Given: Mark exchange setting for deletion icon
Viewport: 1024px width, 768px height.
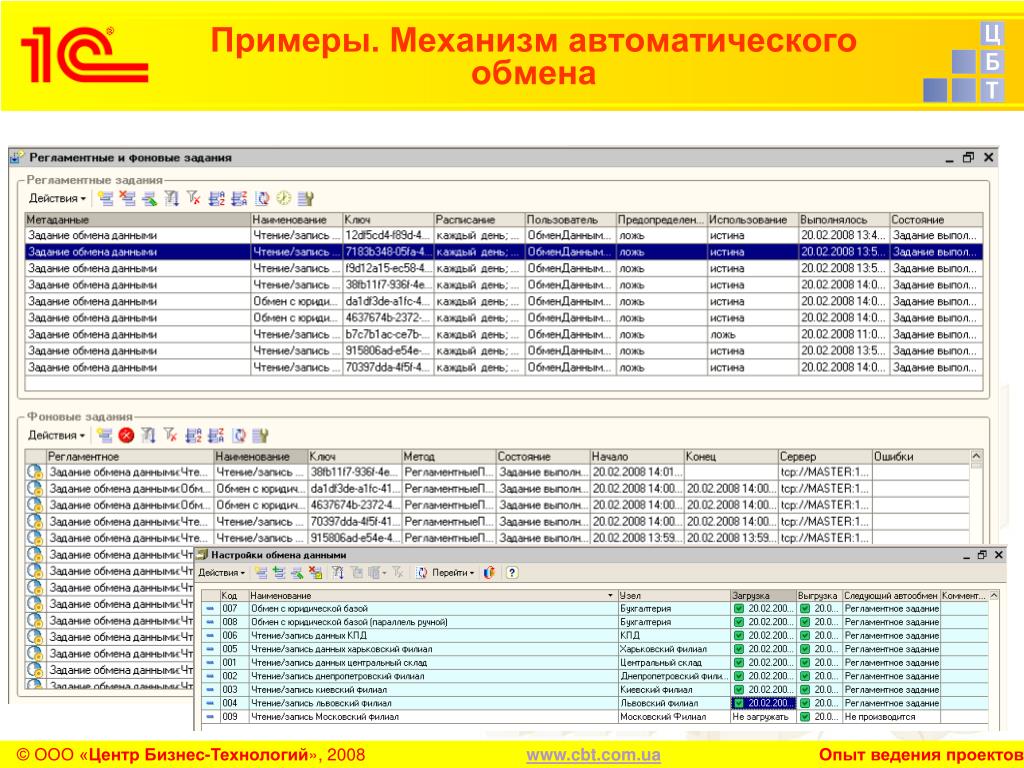Looking at the screenshot, I should coord(316,573).
